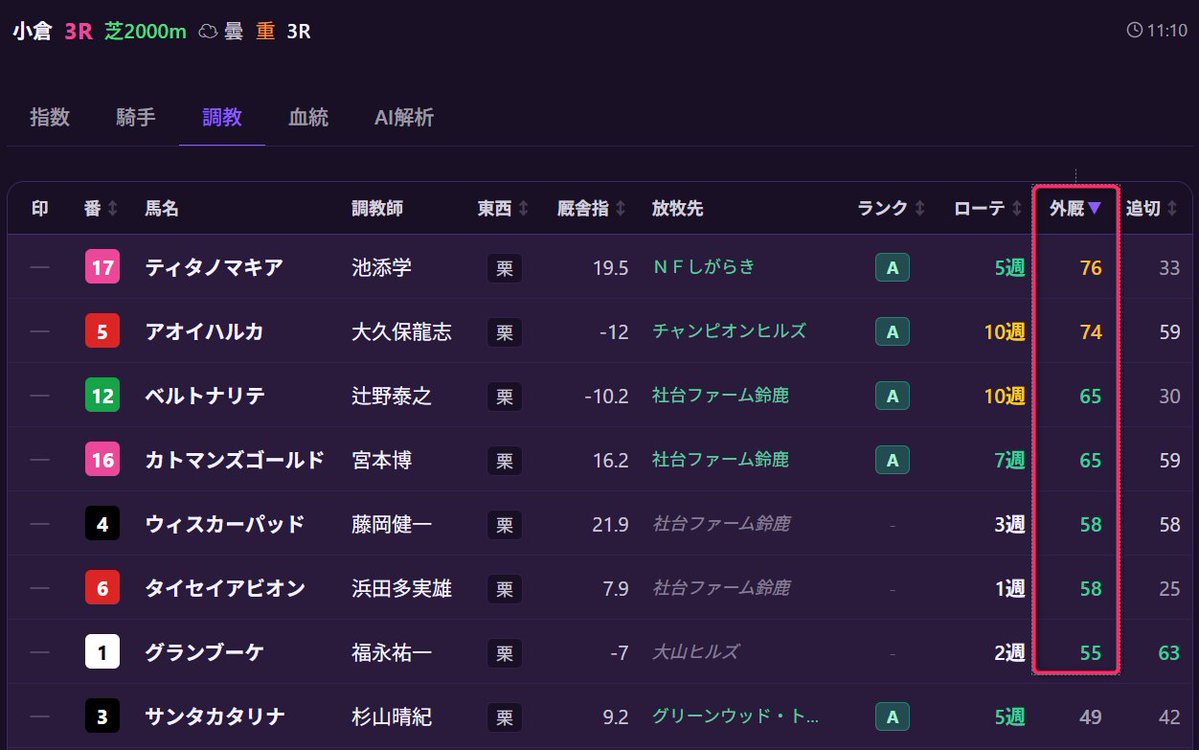
Task: Click mark dash for ティタノマキア row
Action: (x=40, y=268)
